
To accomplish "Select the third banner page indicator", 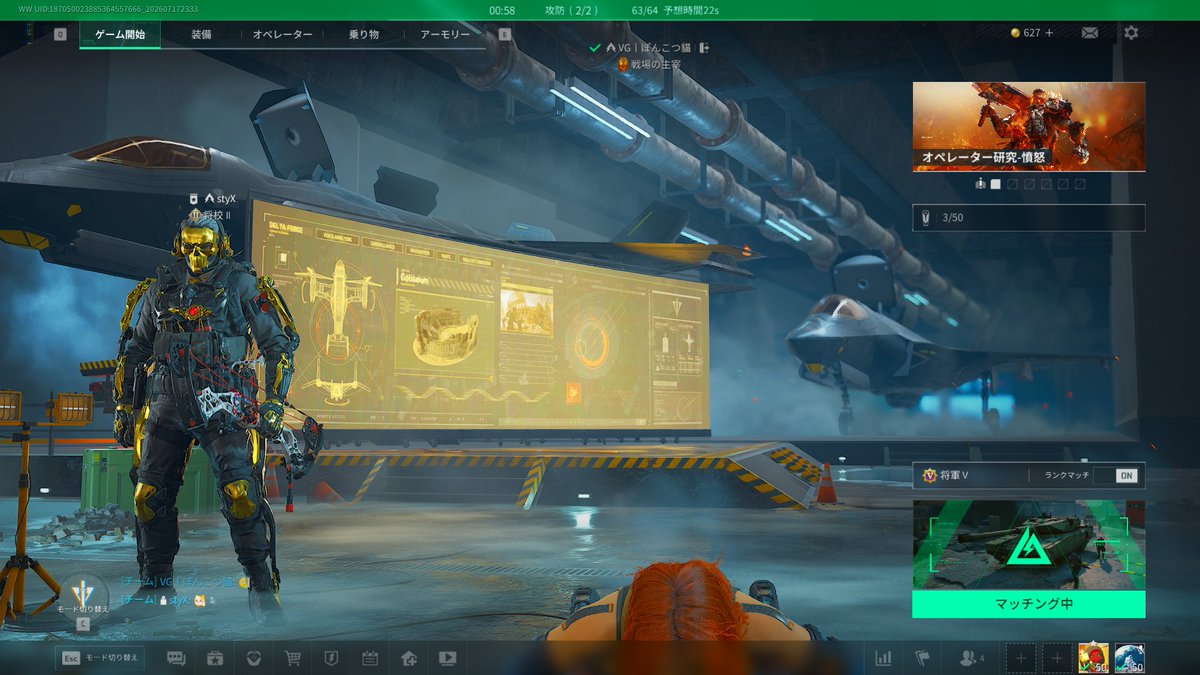I will pyautogui.click(x=1029, y=184).
